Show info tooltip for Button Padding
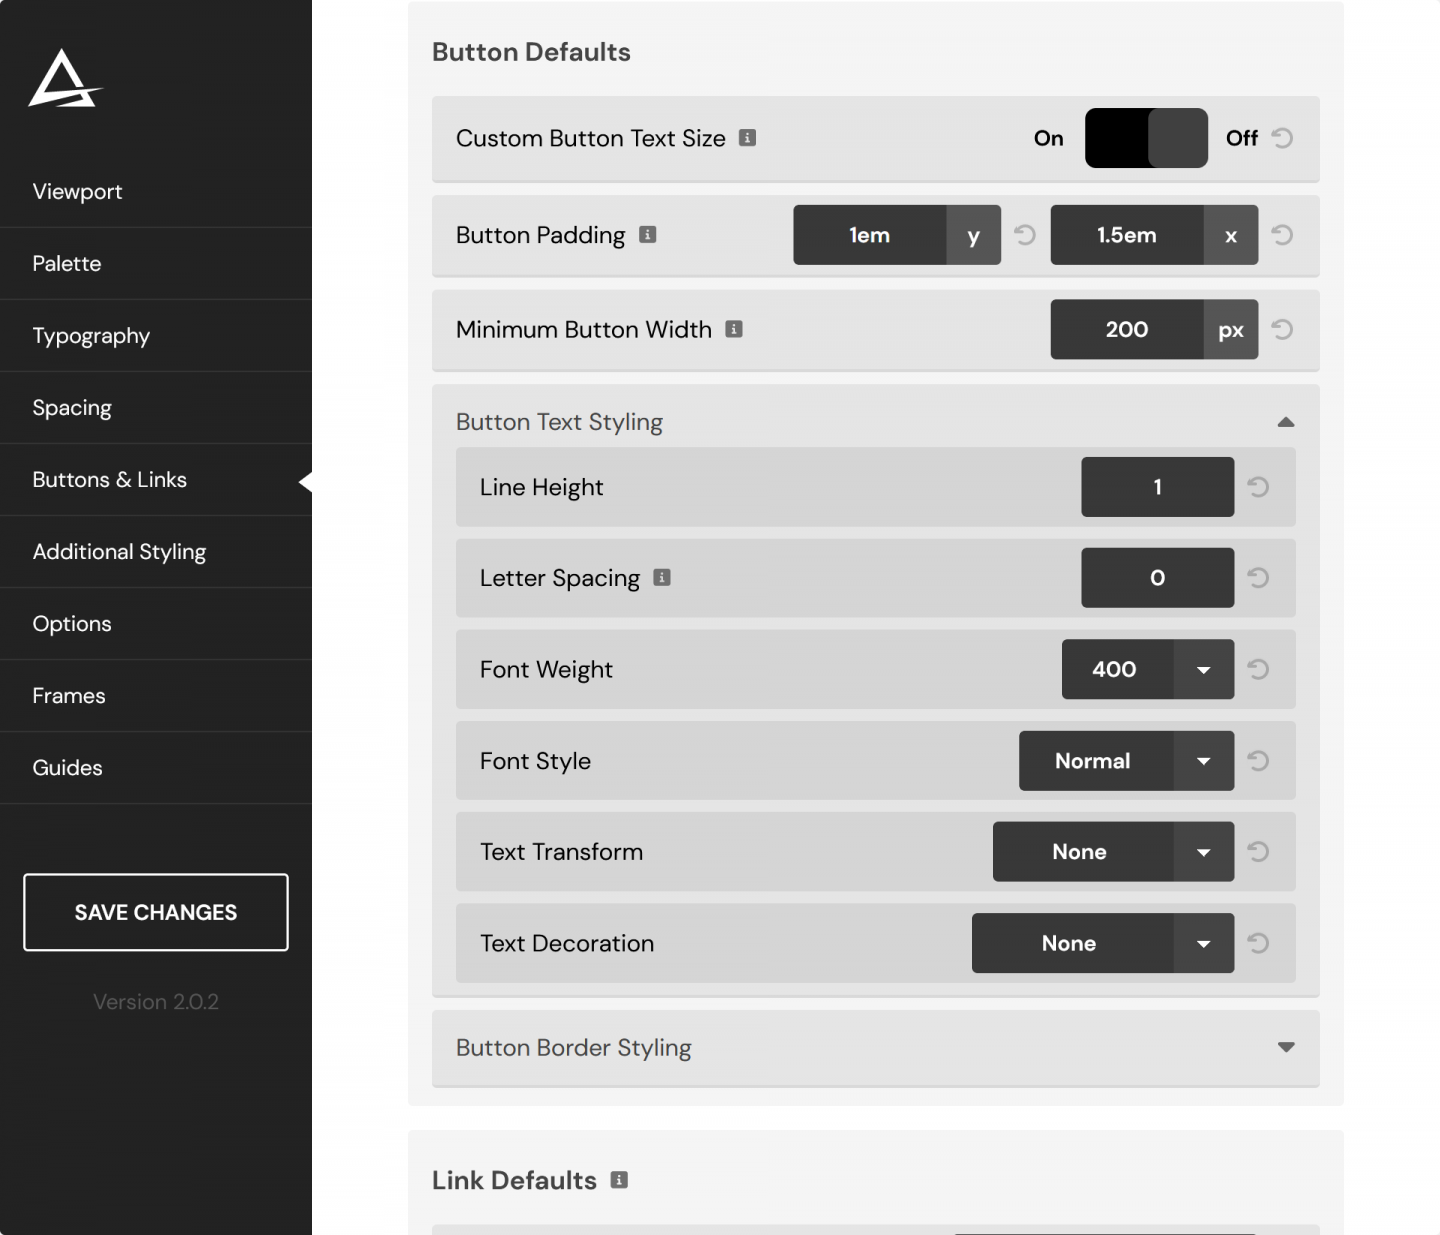The height and width of the screenshot is (1235, 1440). click(648, 235)
